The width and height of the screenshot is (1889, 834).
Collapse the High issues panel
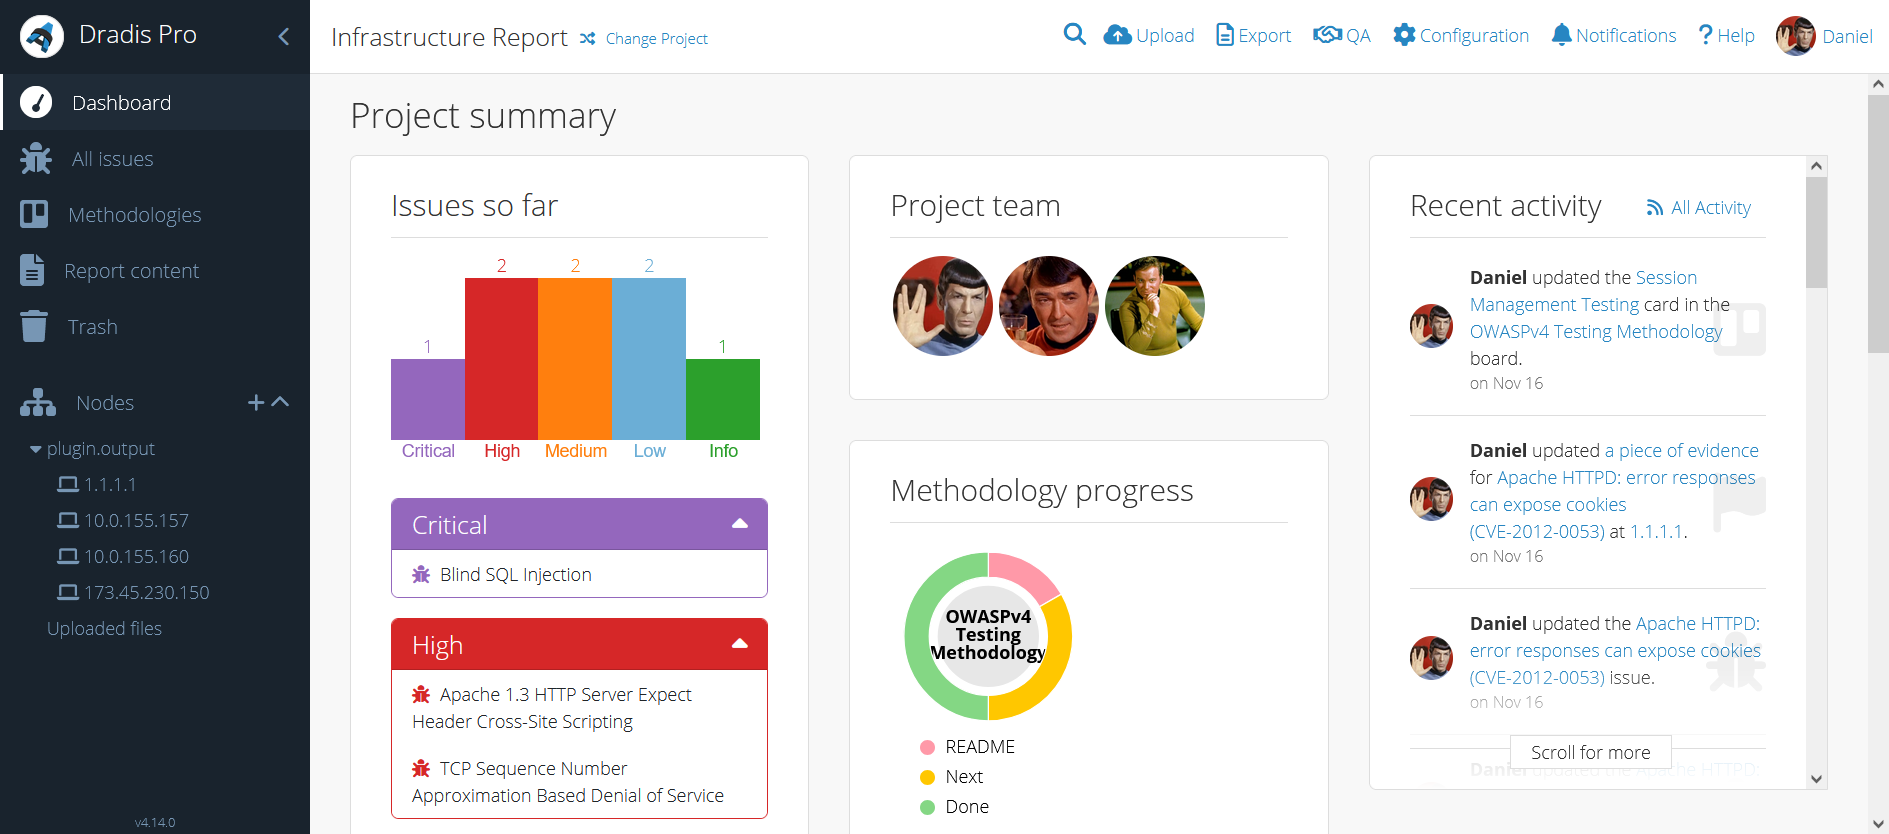click(x=740, y=644)
